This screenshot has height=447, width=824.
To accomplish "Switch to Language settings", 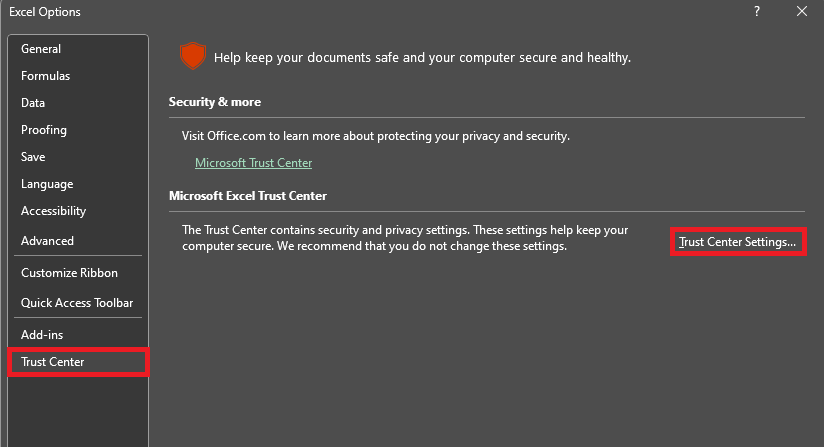I will (x=47, y=184).
